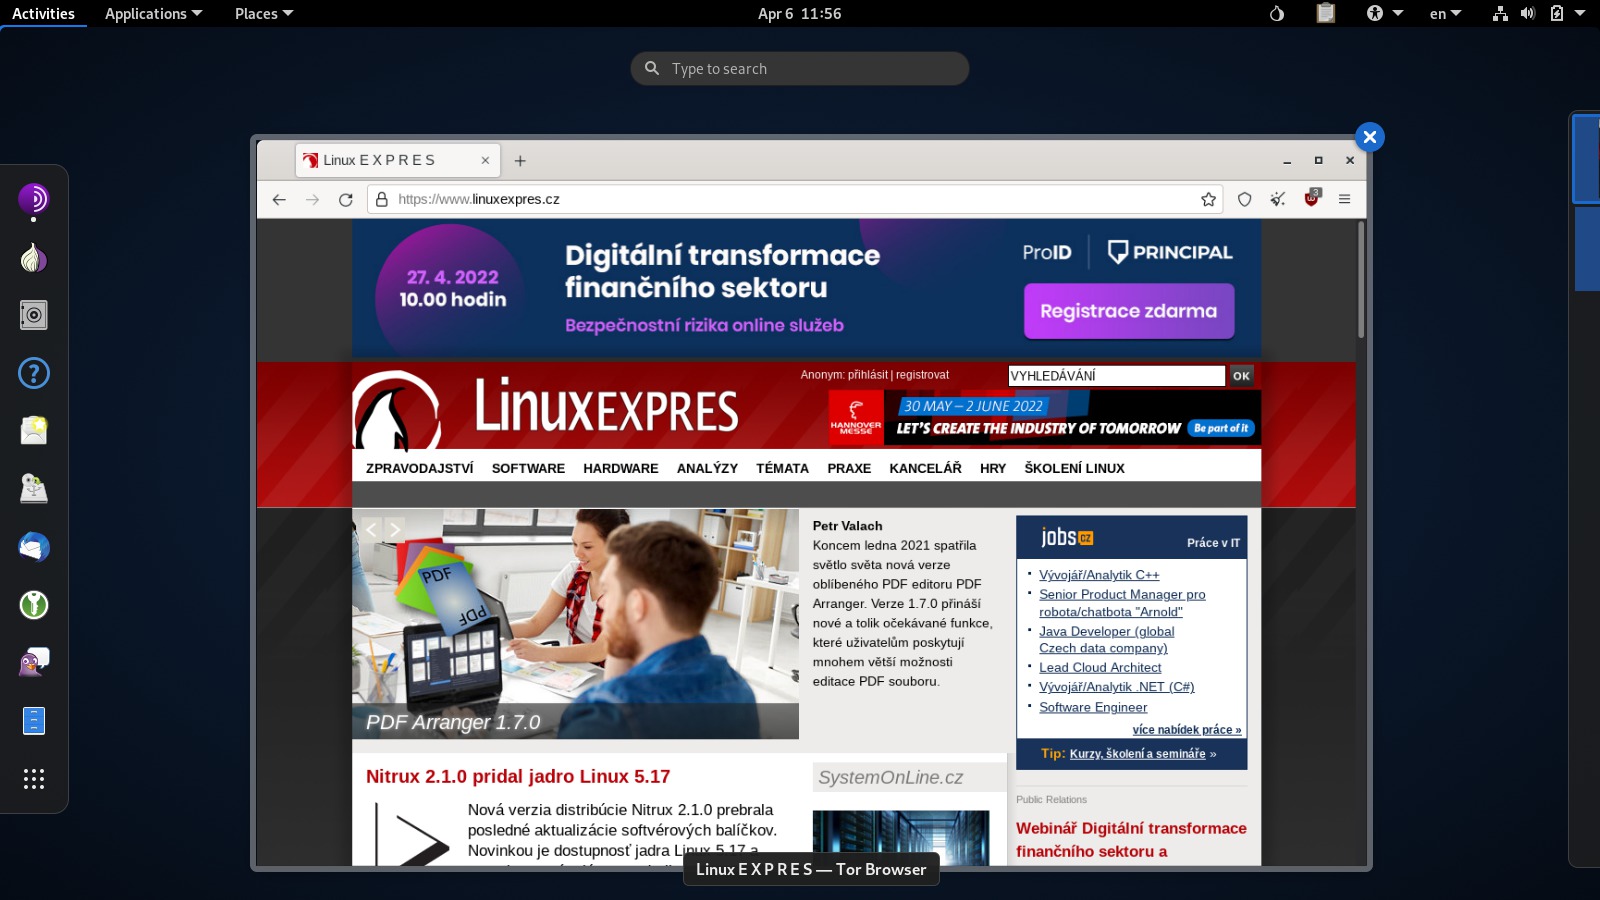Go forward in Tor Browser
Image resolution: width=1600 pixels, height=900 pixels.
pos(313,199)
